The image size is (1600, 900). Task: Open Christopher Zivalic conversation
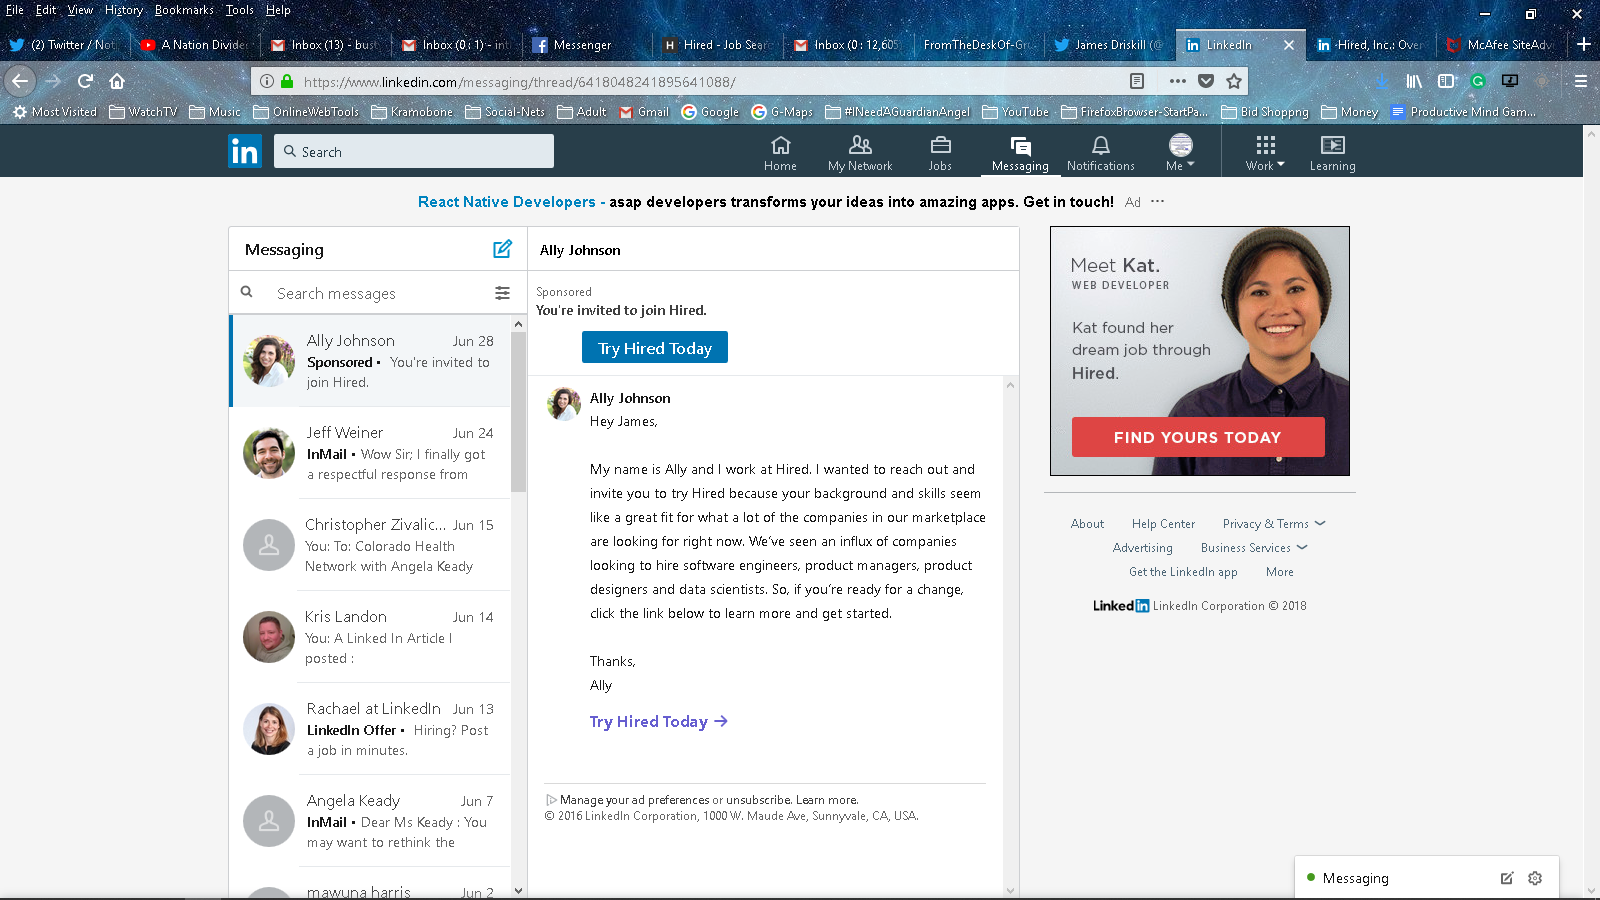371,545
